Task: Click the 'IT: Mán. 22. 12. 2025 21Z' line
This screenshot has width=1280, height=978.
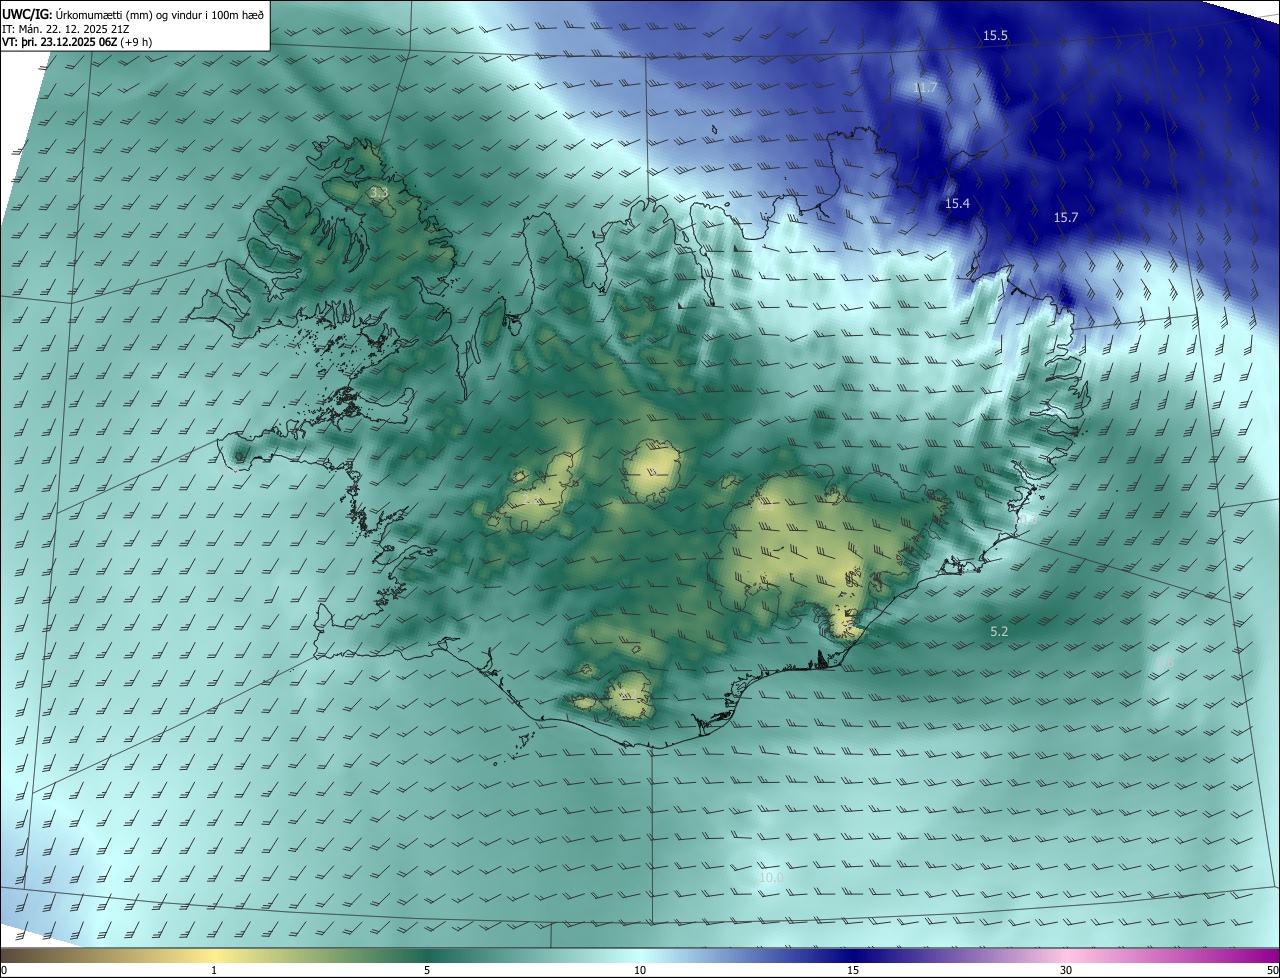Action: click(x=65, y=29)
